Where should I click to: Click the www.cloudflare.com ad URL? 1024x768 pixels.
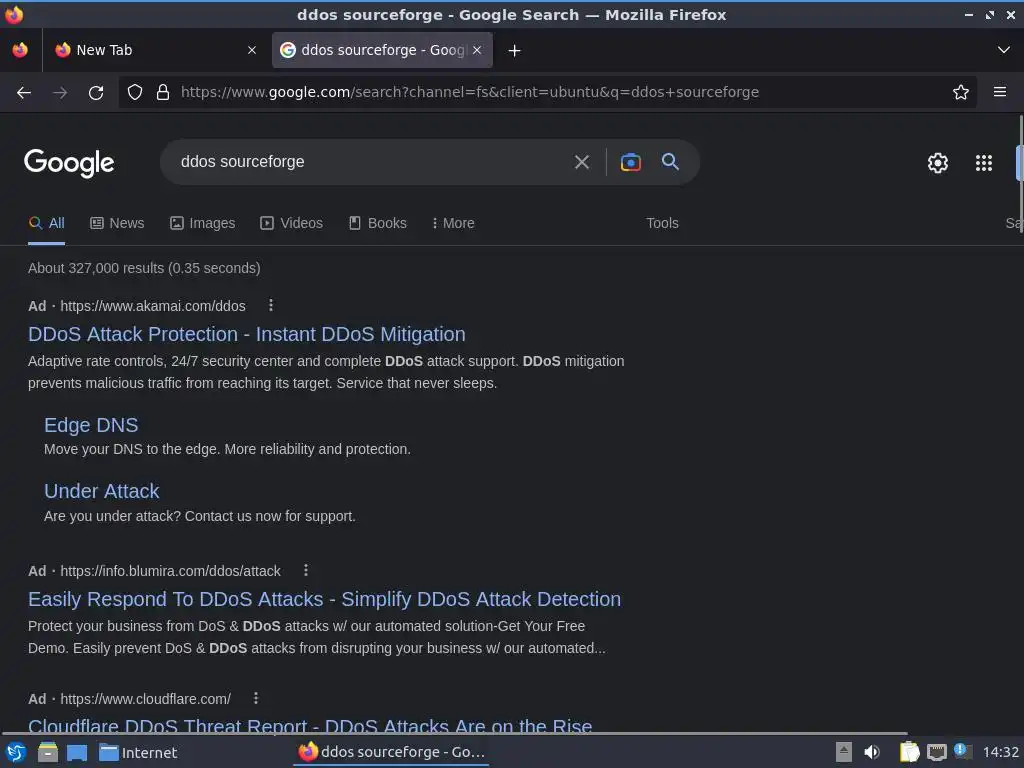click(x=146, y=699)
